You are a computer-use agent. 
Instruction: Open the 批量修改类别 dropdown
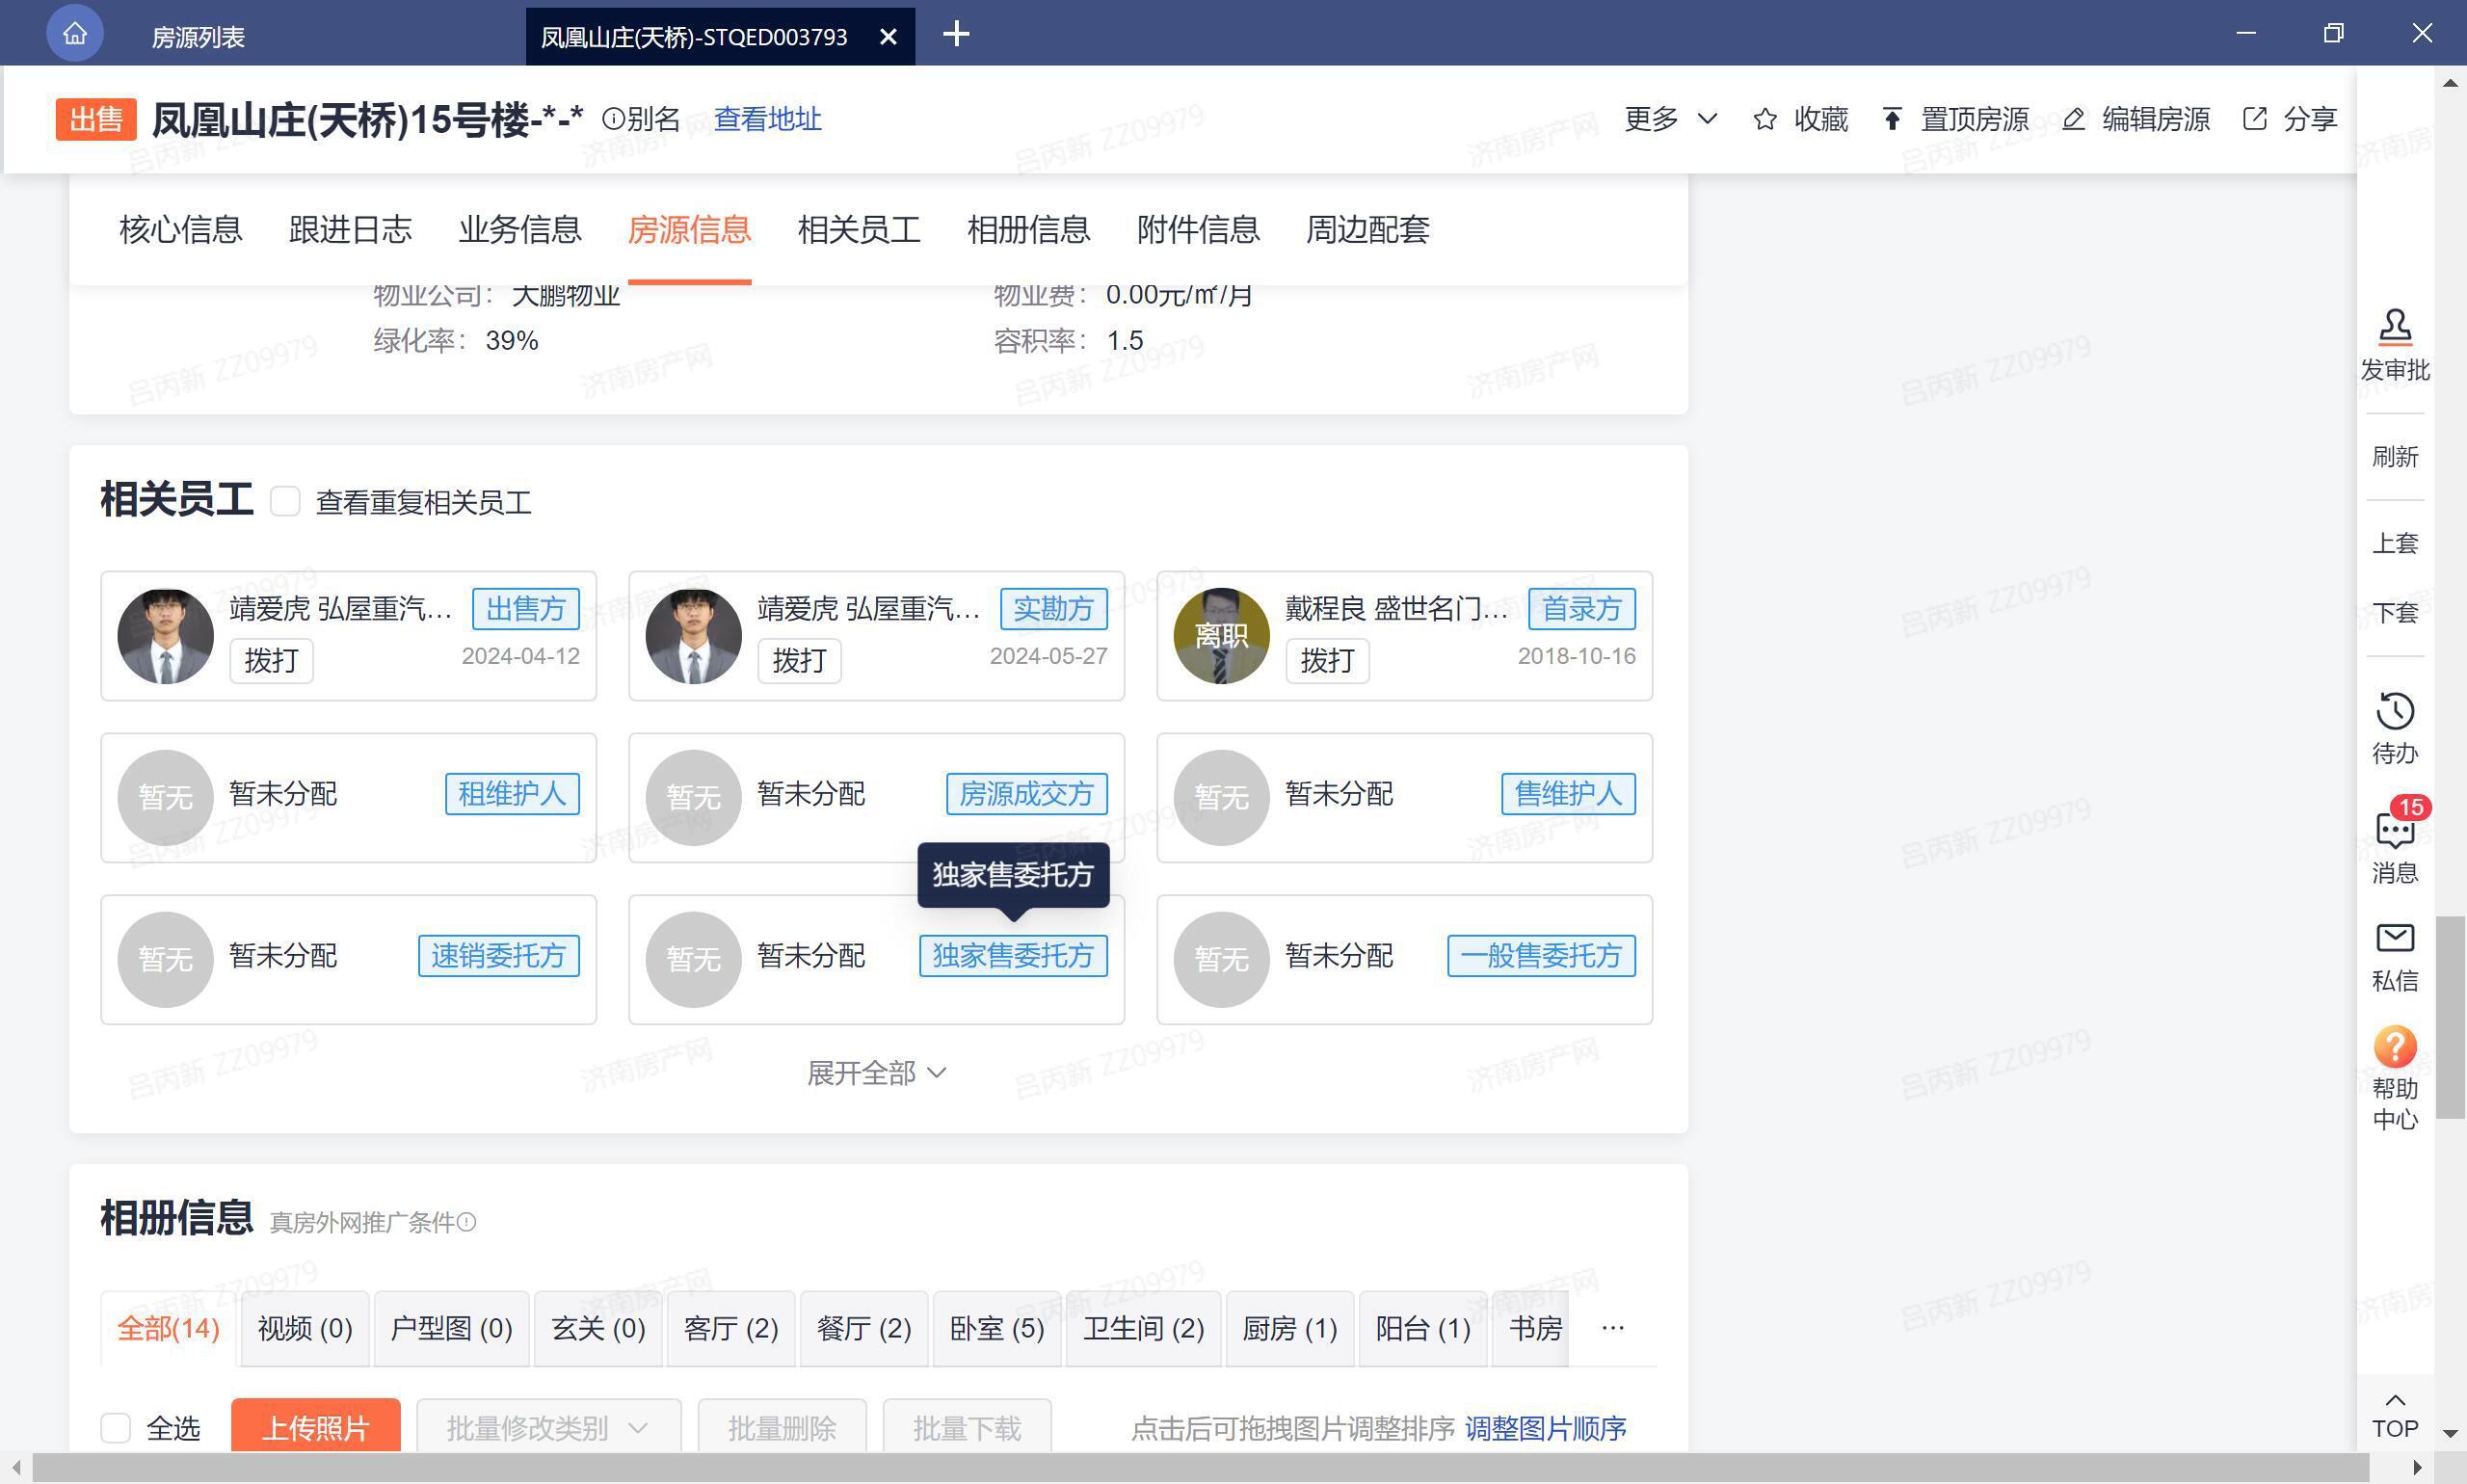click(x=548, y=1427)
